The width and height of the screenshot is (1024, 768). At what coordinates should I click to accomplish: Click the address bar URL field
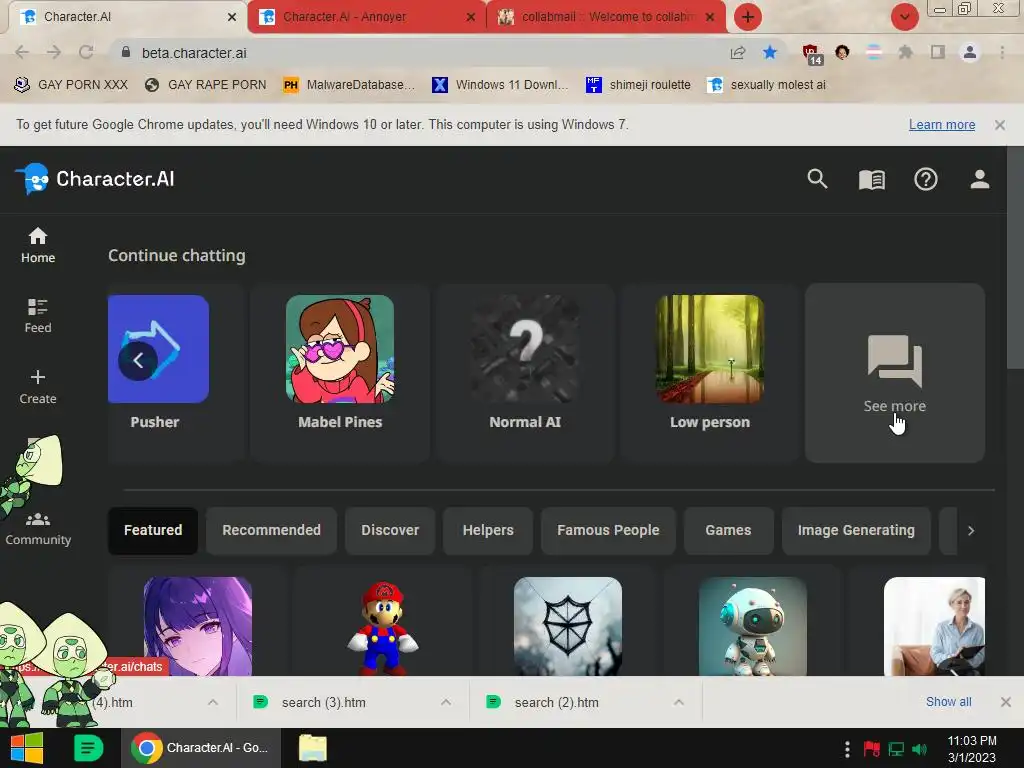[x=418, y=53]
